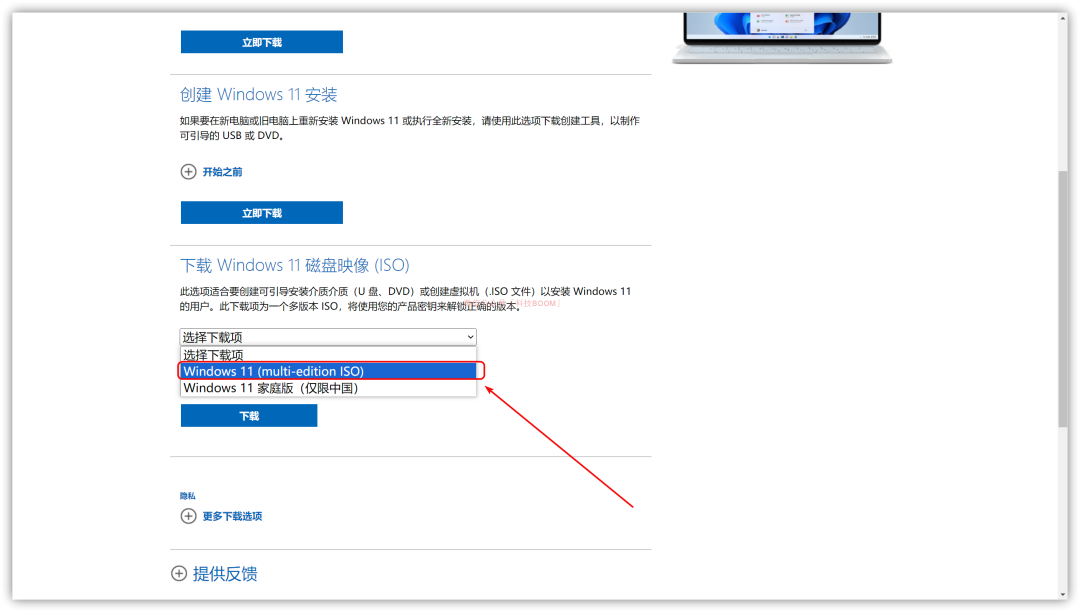Choose Windows 11 (multi-edition ISO) option

(x=328, y=371)
